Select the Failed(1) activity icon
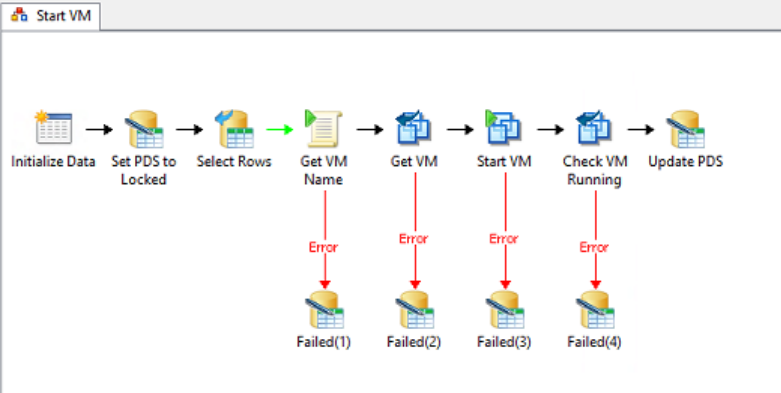 tap(324, 310)
